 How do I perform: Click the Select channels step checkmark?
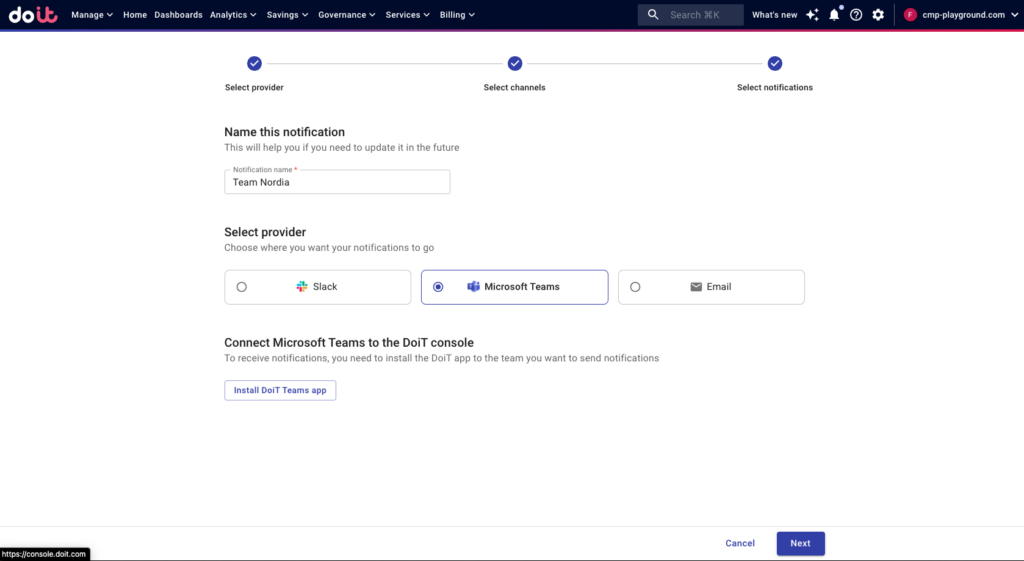[515, 64]
